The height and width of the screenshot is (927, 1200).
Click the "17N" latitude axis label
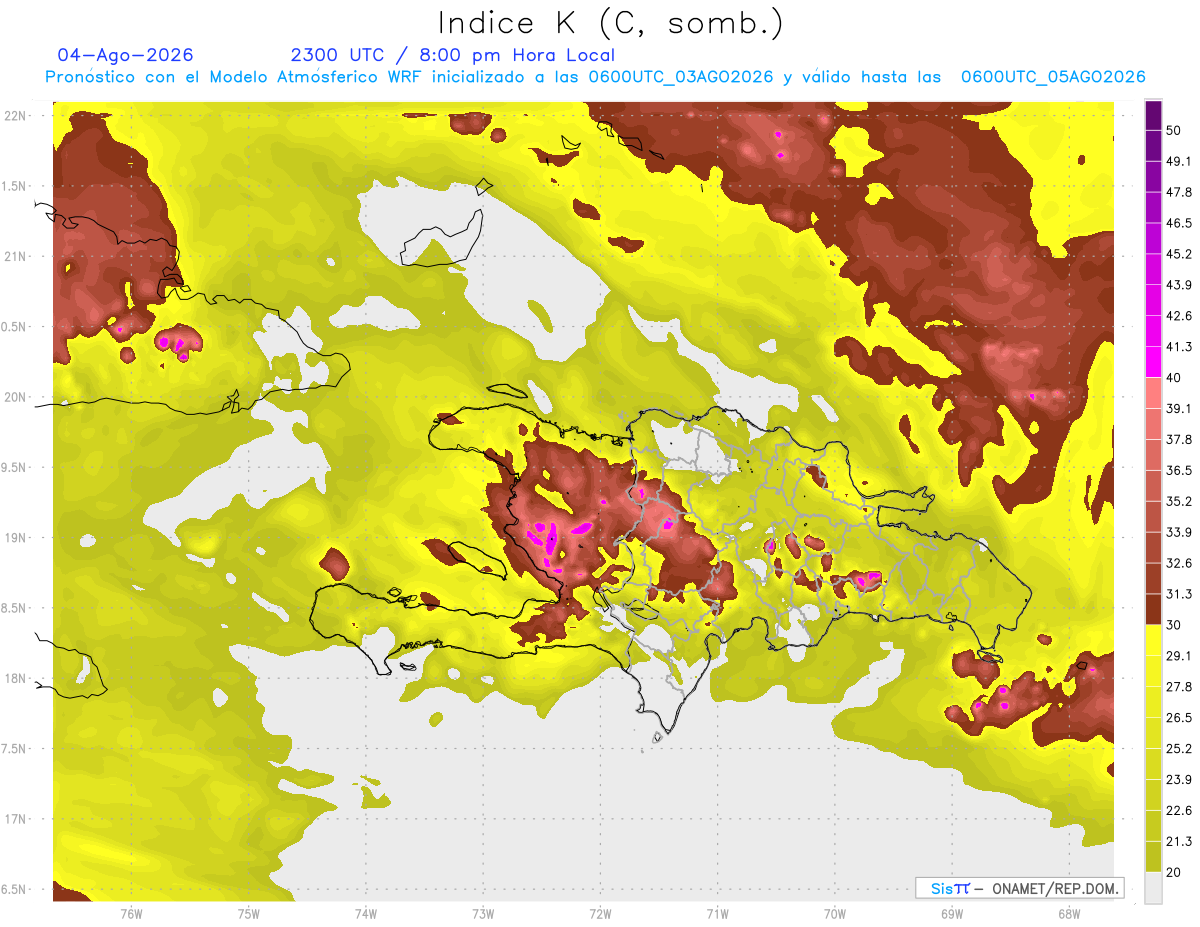(x=16, y=819)
